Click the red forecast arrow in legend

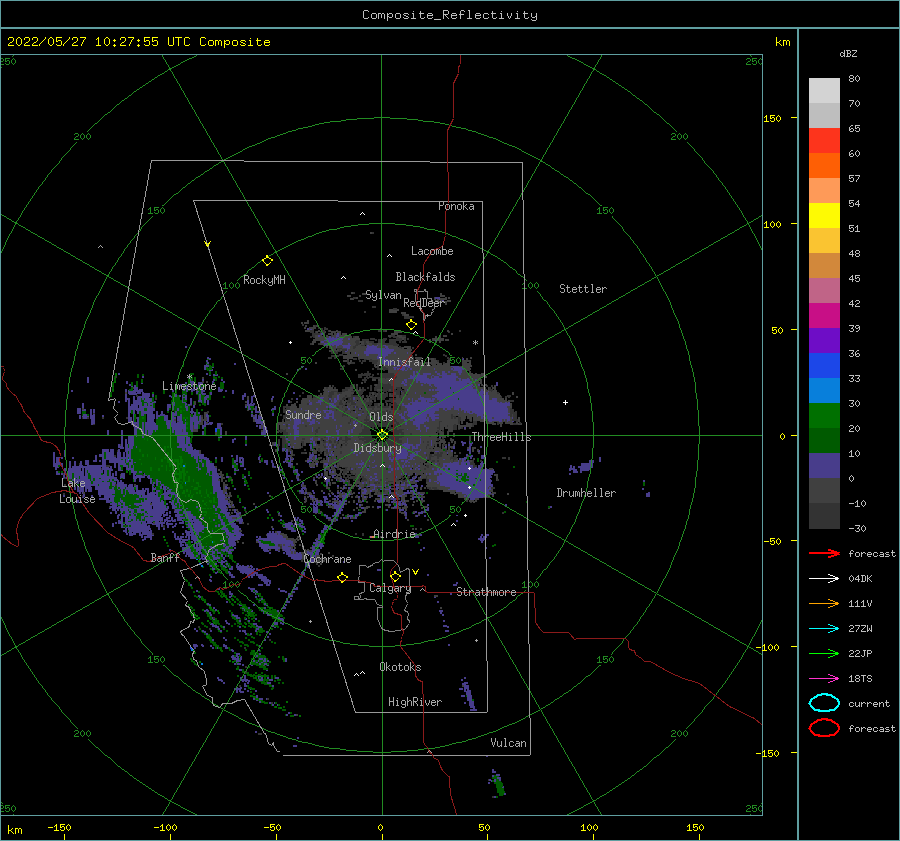[x=824, y=553]
